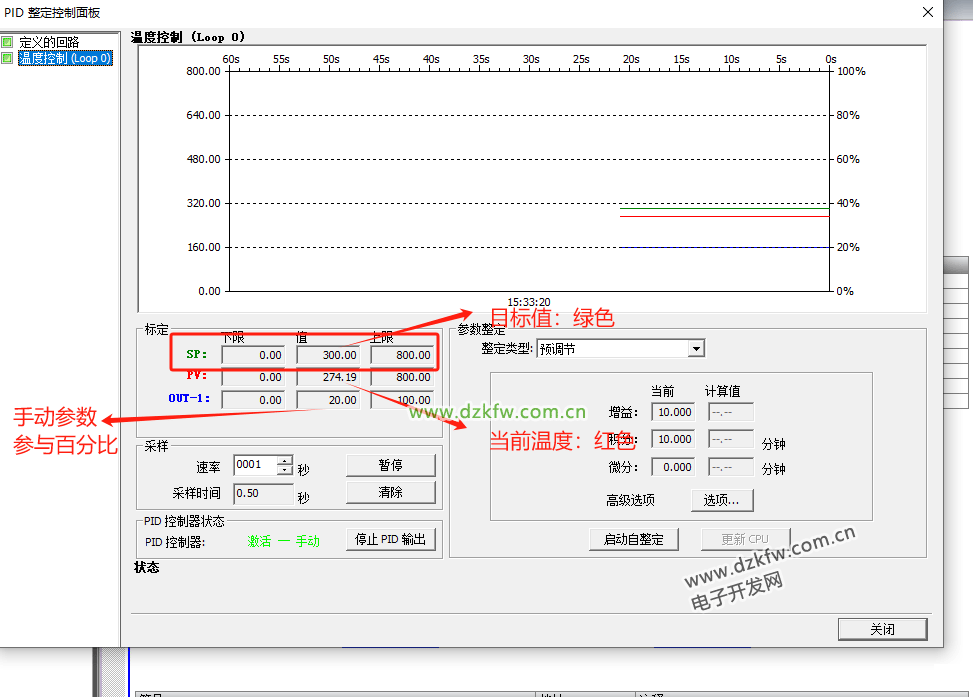Click the OUT-1 value field showing 20.00
The image size is (973, 697).
pyautogui.click(x=329, y=400)
